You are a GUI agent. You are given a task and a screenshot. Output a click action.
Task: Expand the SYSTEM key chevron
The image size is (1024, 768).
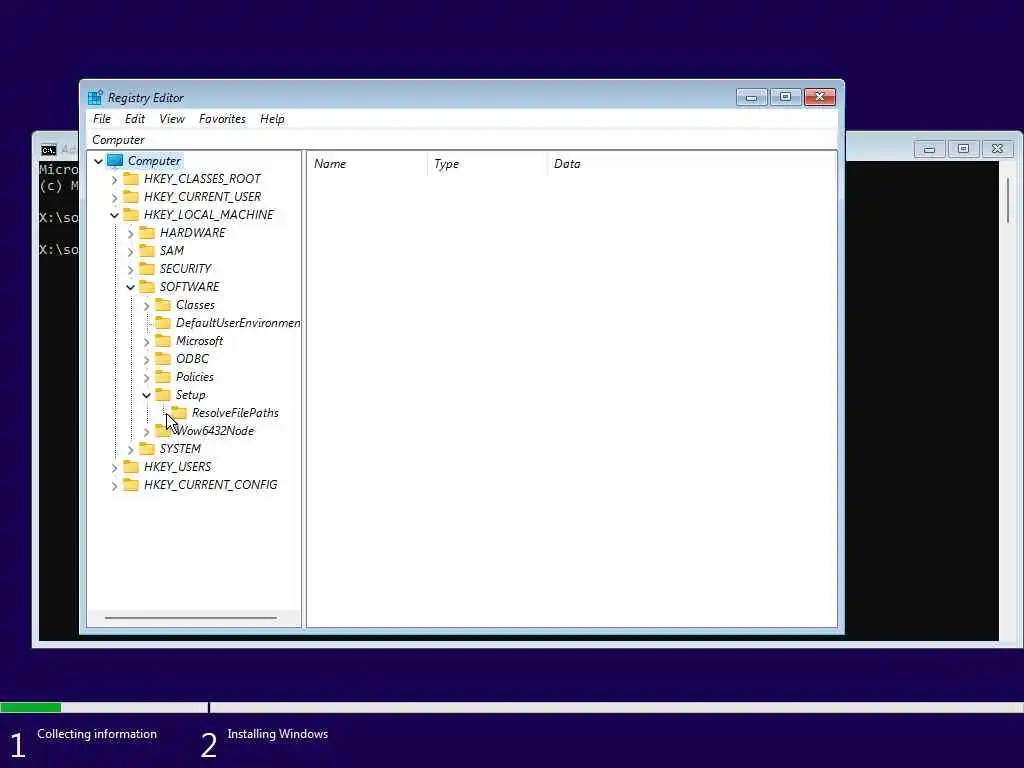[x=130, y=449]
